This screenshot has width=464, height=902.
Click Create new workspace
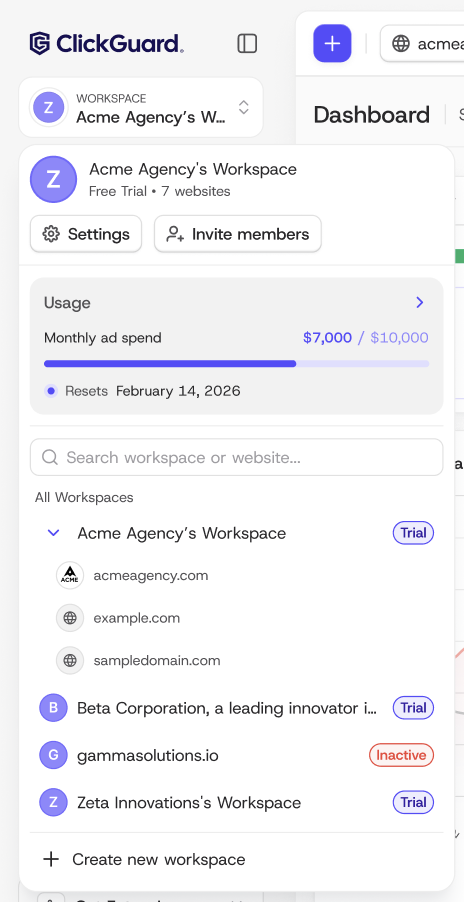point(159,859)
